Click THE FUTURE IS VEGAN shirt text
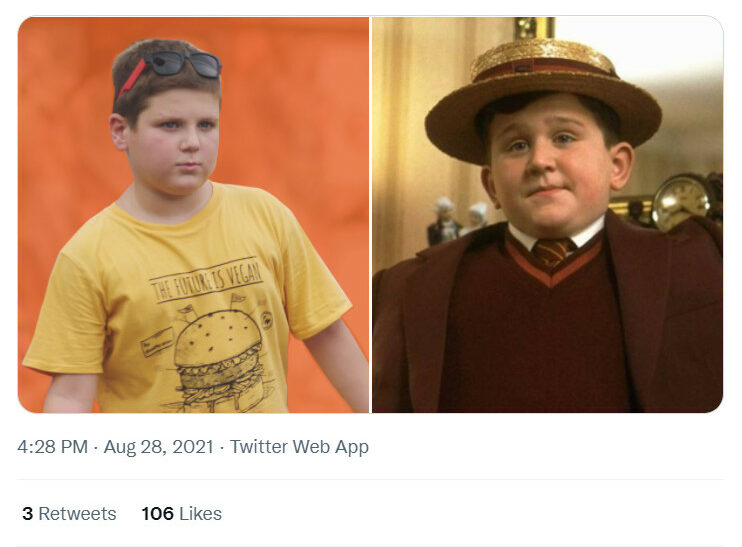The image size is (742, 547). pyautogui.click(x=206, y=280)
